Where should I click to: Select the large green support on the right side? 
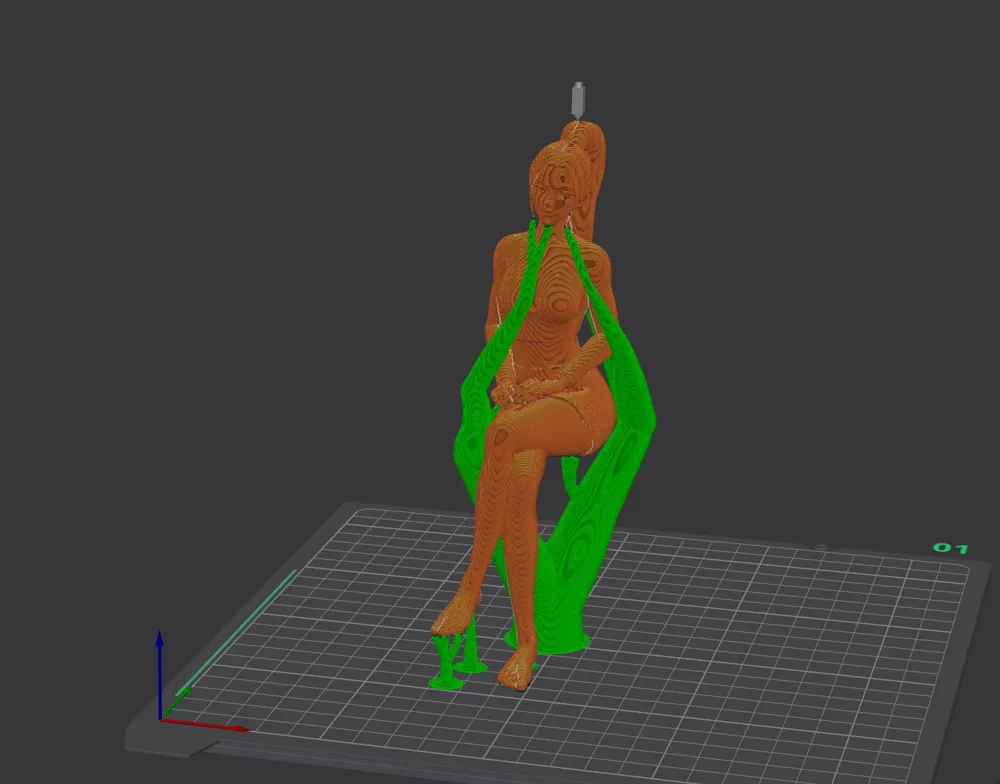606,459
